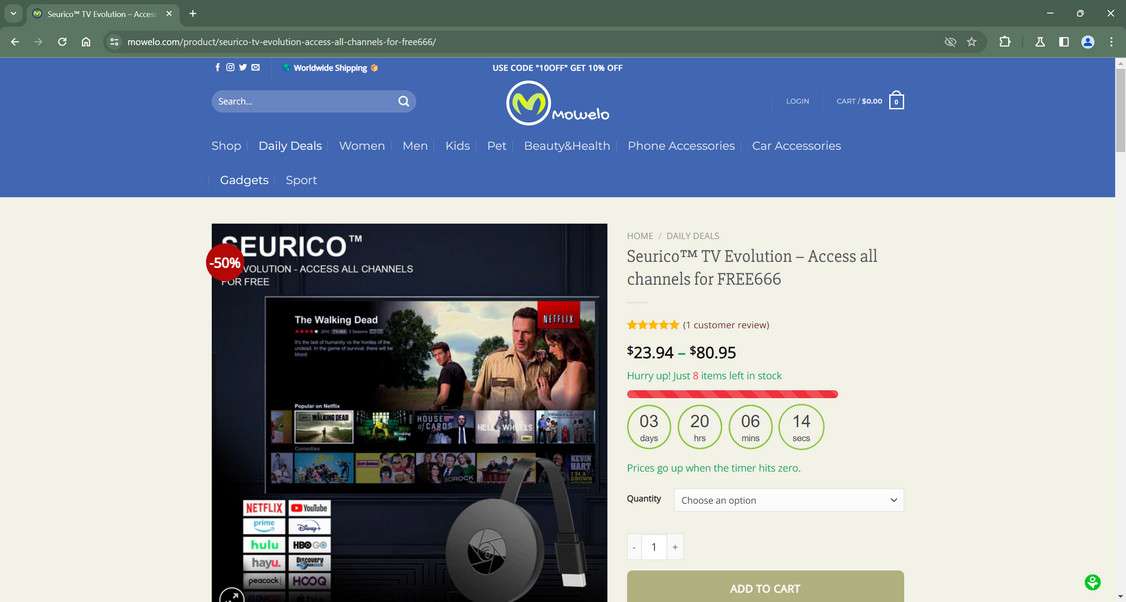Open the Quantity option dropdown
Viewport: 1126px width, 602px height.
788,500
